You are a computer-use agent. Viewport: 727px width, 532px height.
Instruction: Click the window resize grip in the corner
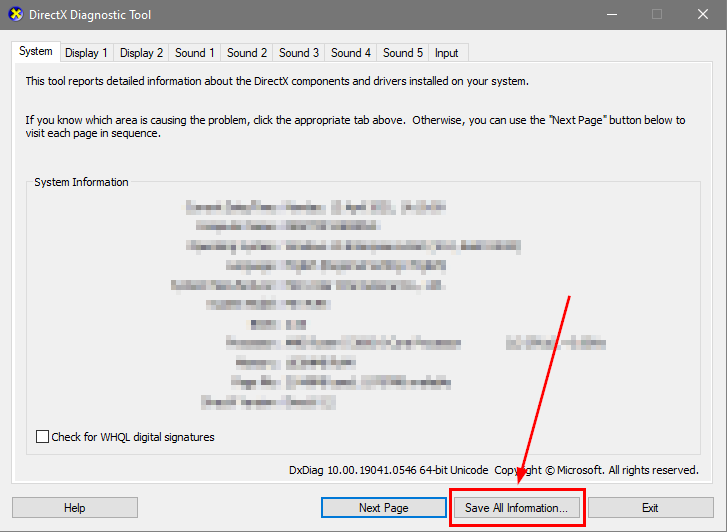[720, 525]
